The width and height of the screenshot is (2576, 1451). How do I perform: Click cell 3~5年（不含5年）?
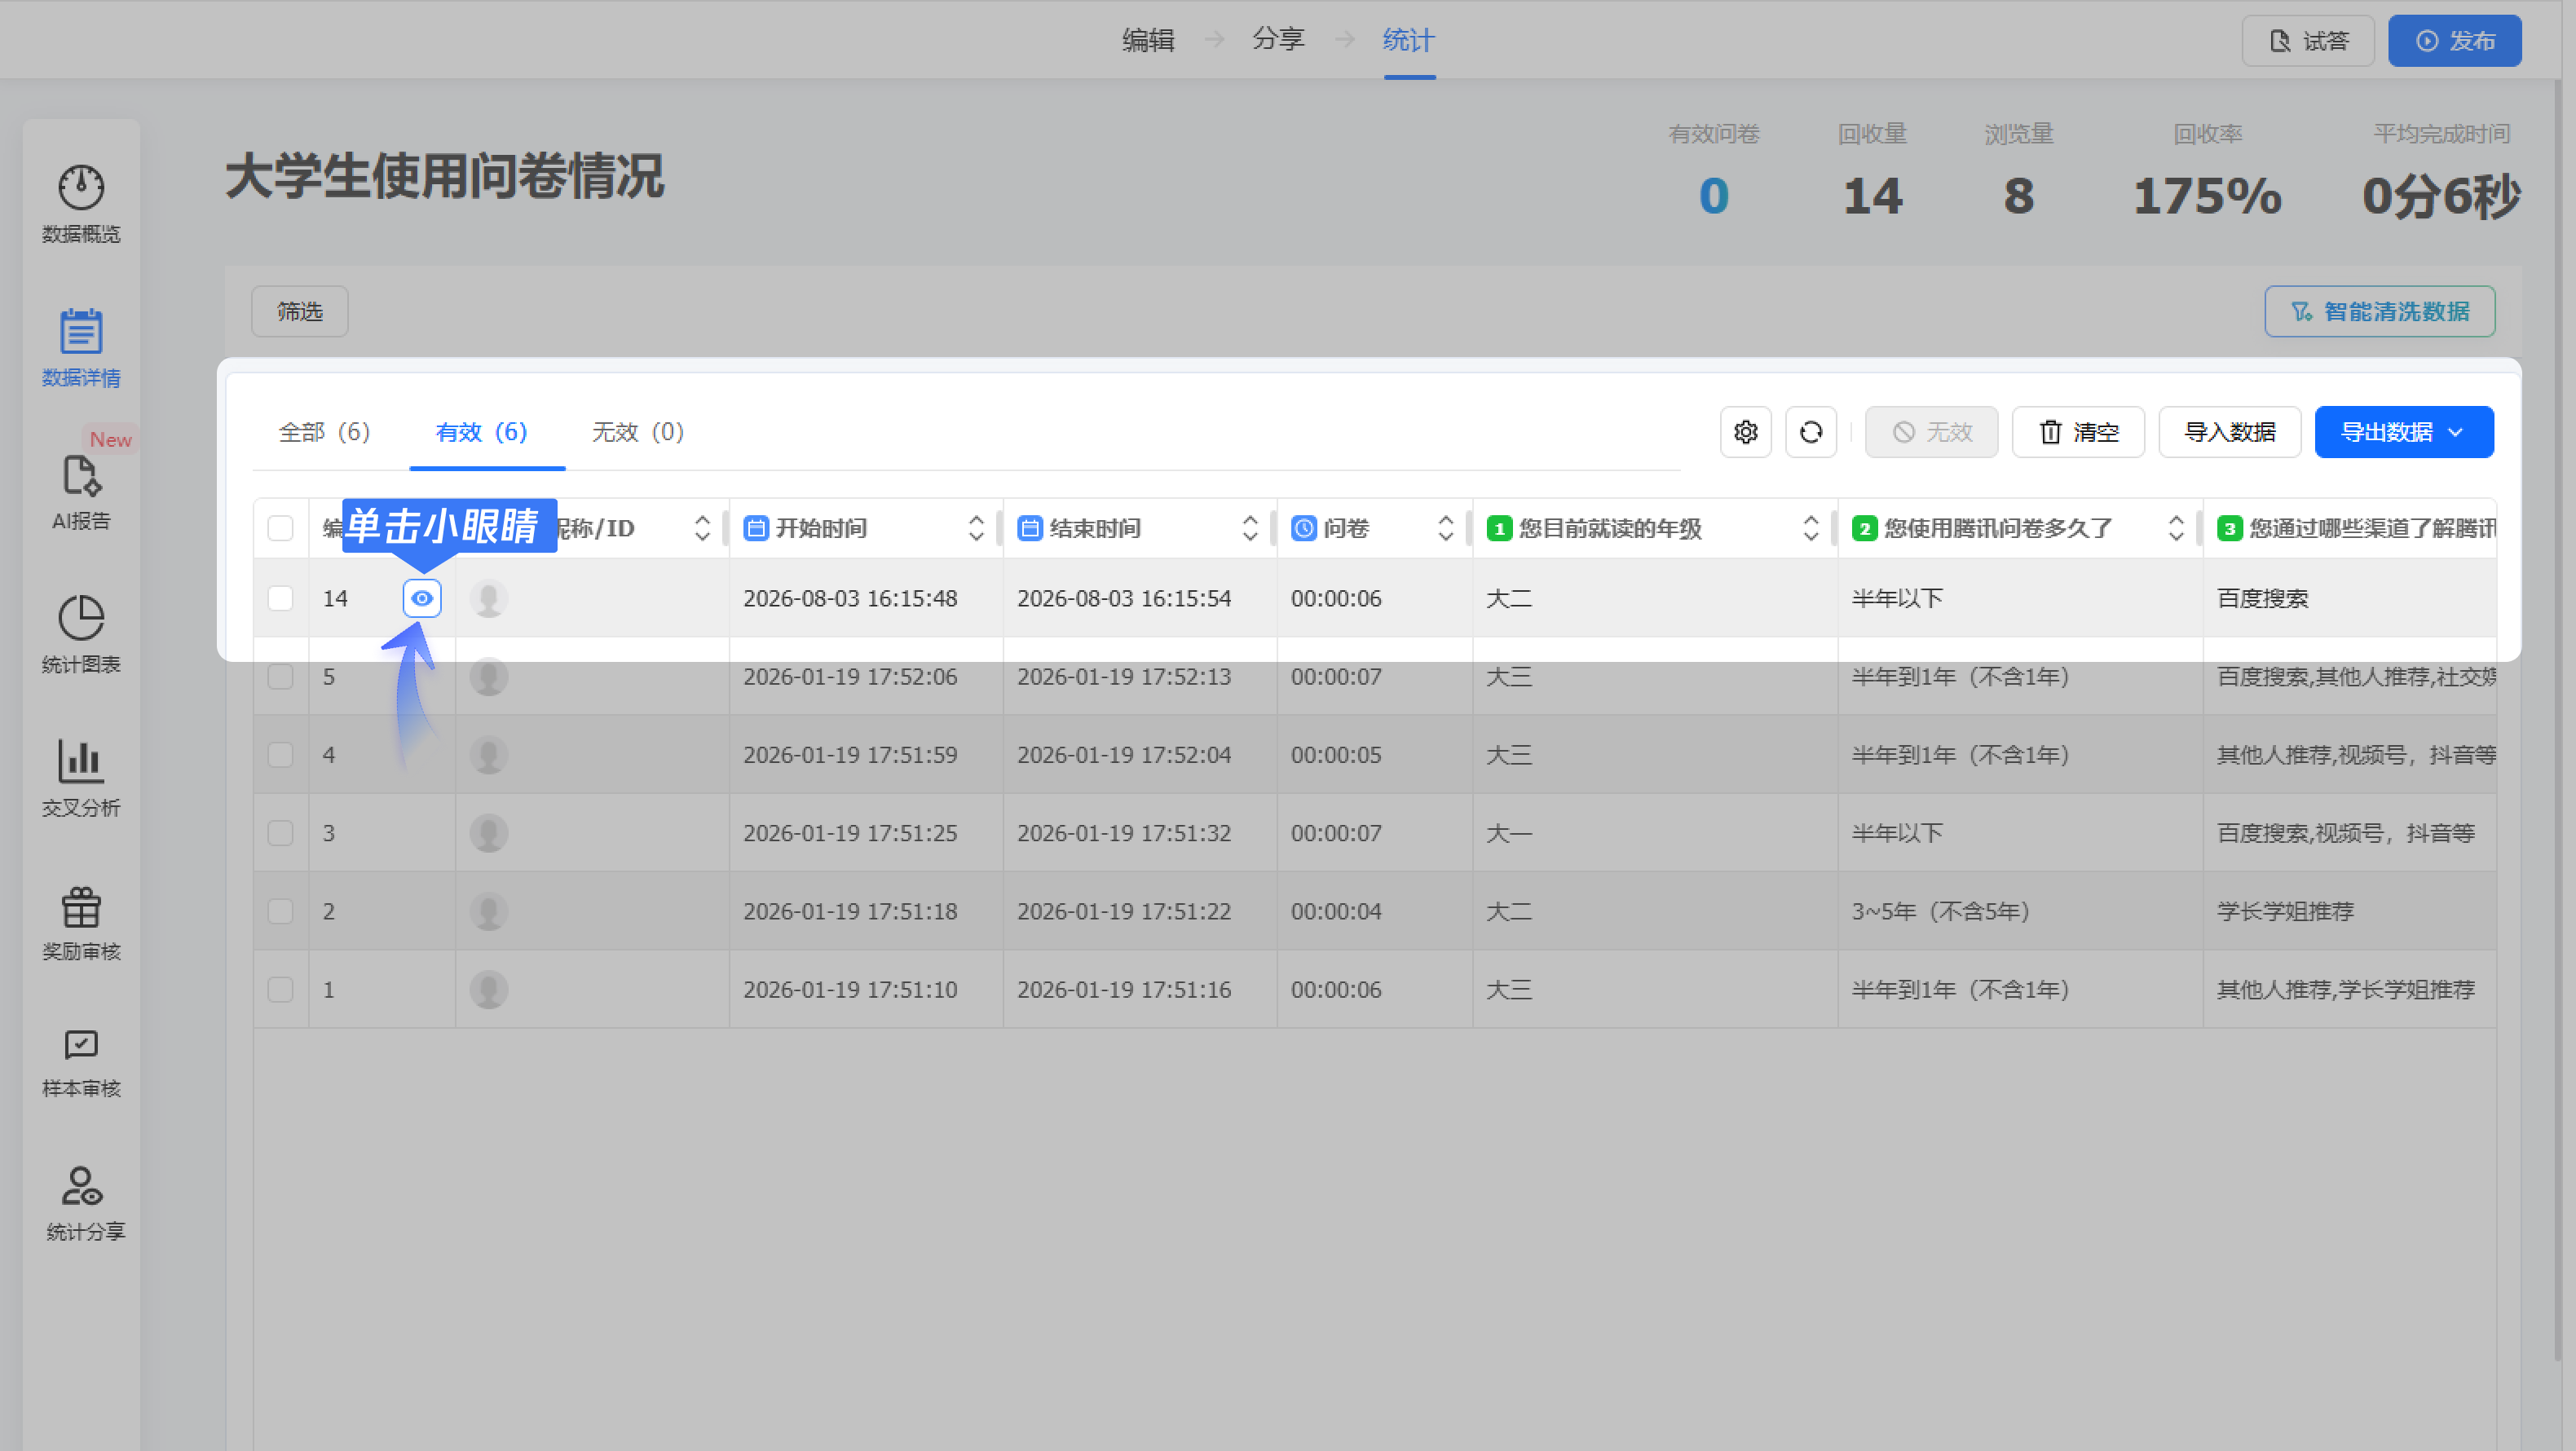pyautogui.click(x=1940, y=911)
